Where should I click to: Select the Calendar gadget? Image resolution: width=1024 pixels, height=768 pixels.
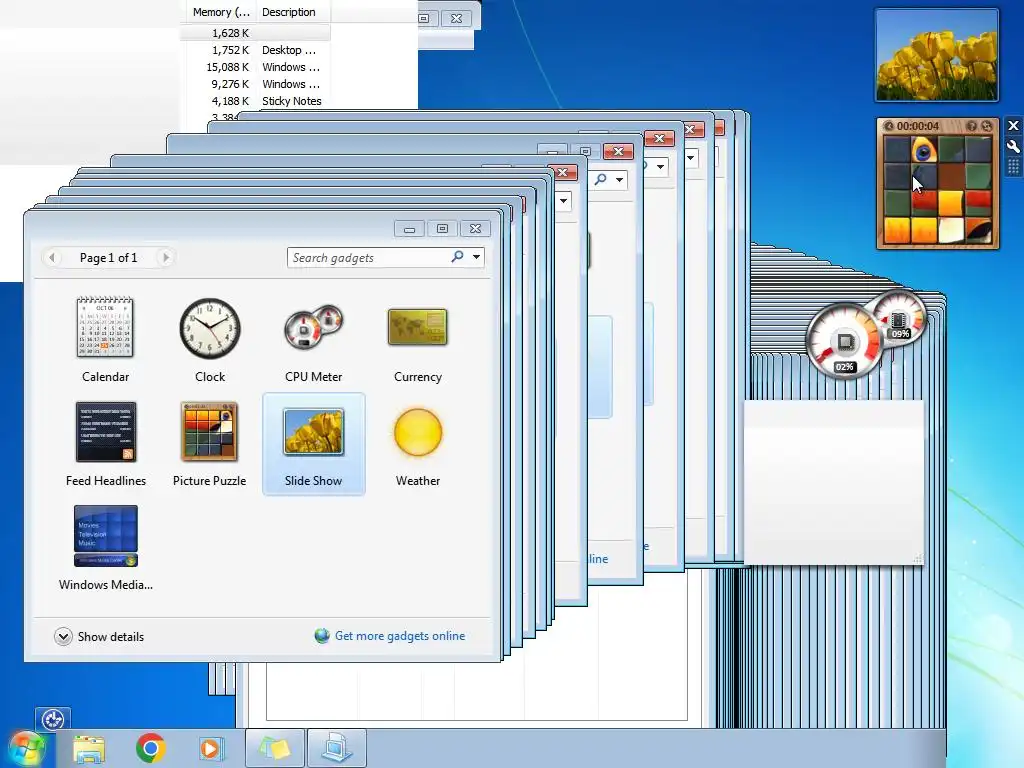click(x=105, y=340)
